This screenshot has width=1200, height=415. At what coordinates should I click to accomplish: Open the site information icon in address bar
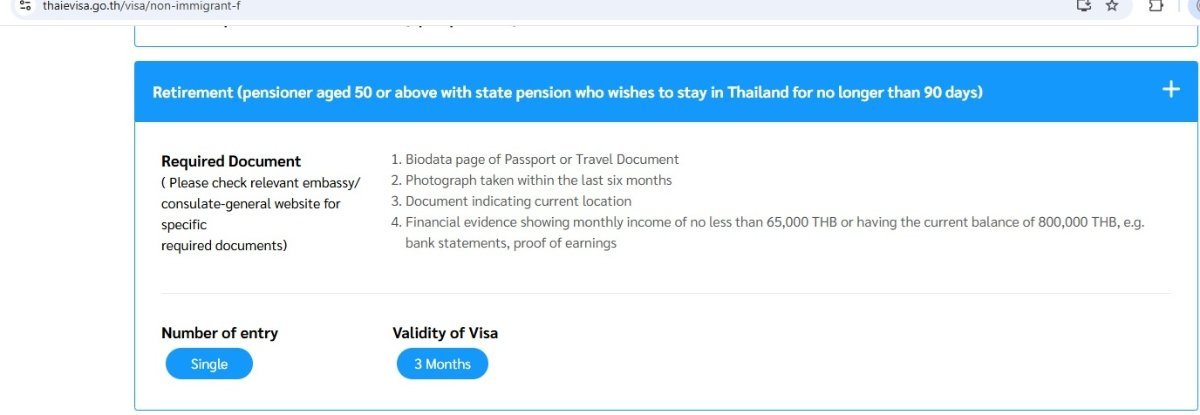click(25, 6)
